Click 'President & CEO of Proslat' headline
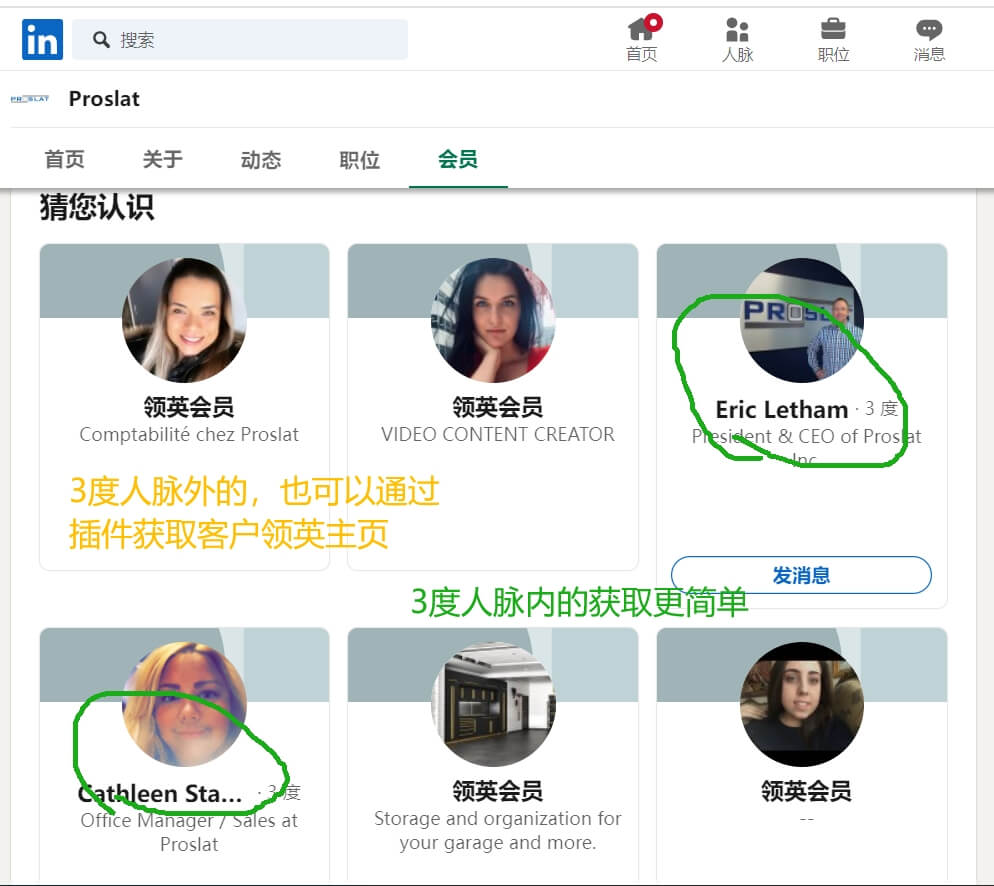Viewport: 994px width, 886px height. 806,447
